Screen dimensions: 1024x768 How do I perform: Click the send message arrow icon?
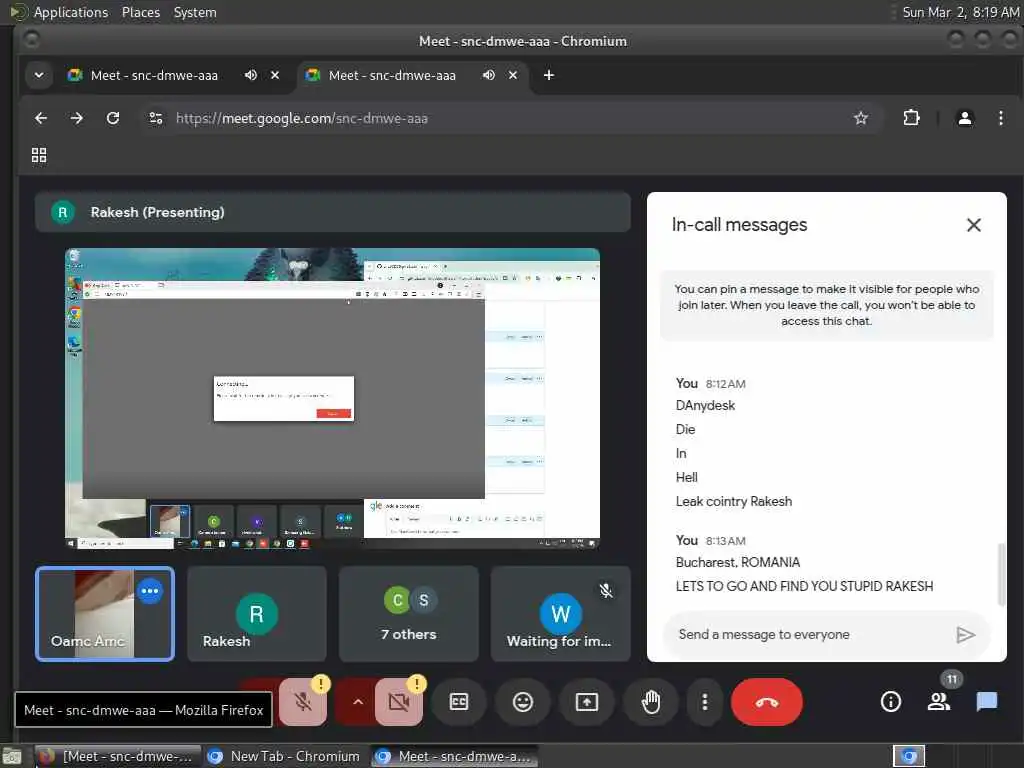(965, 634)
